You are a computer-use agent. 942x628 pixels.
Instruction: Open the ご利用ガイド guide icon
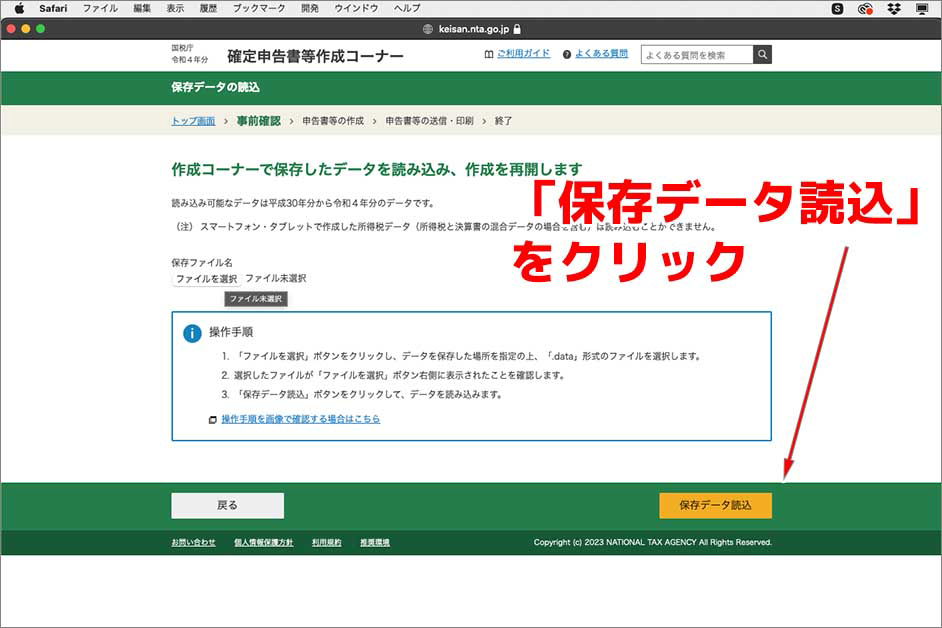coord(488,54)
